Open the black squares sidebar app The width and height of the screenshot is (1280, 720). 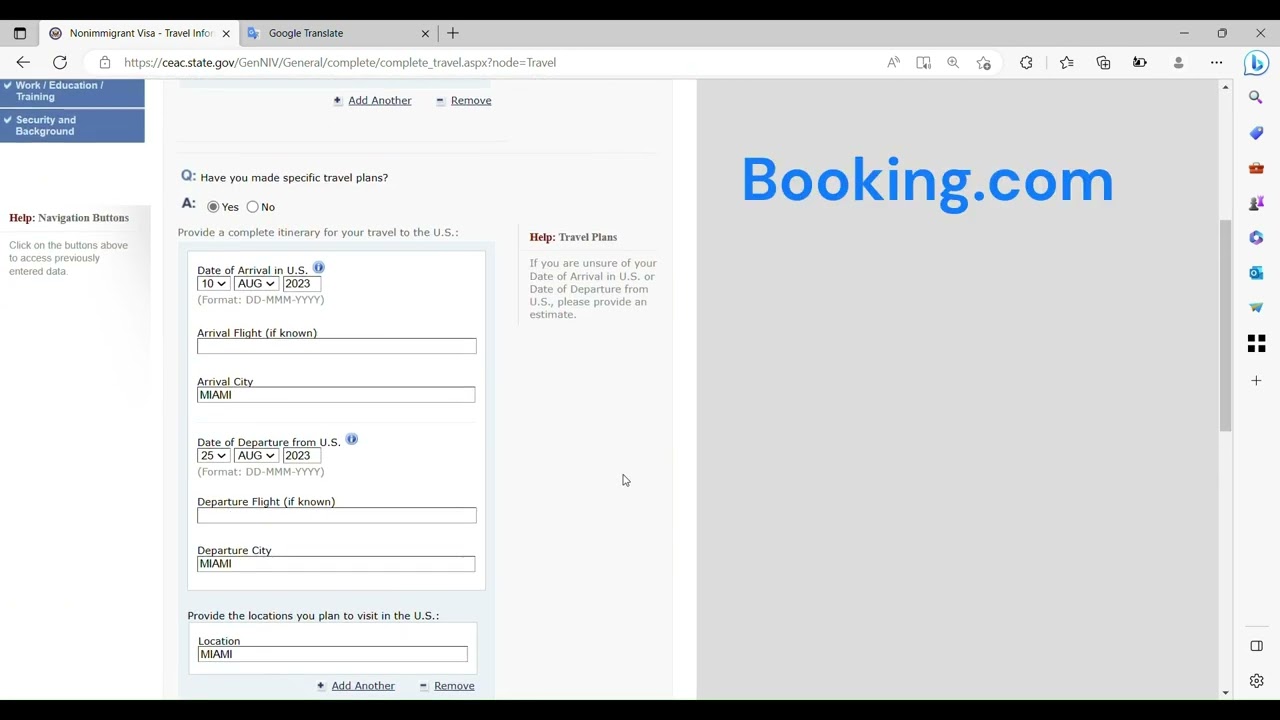(1256, 343)
